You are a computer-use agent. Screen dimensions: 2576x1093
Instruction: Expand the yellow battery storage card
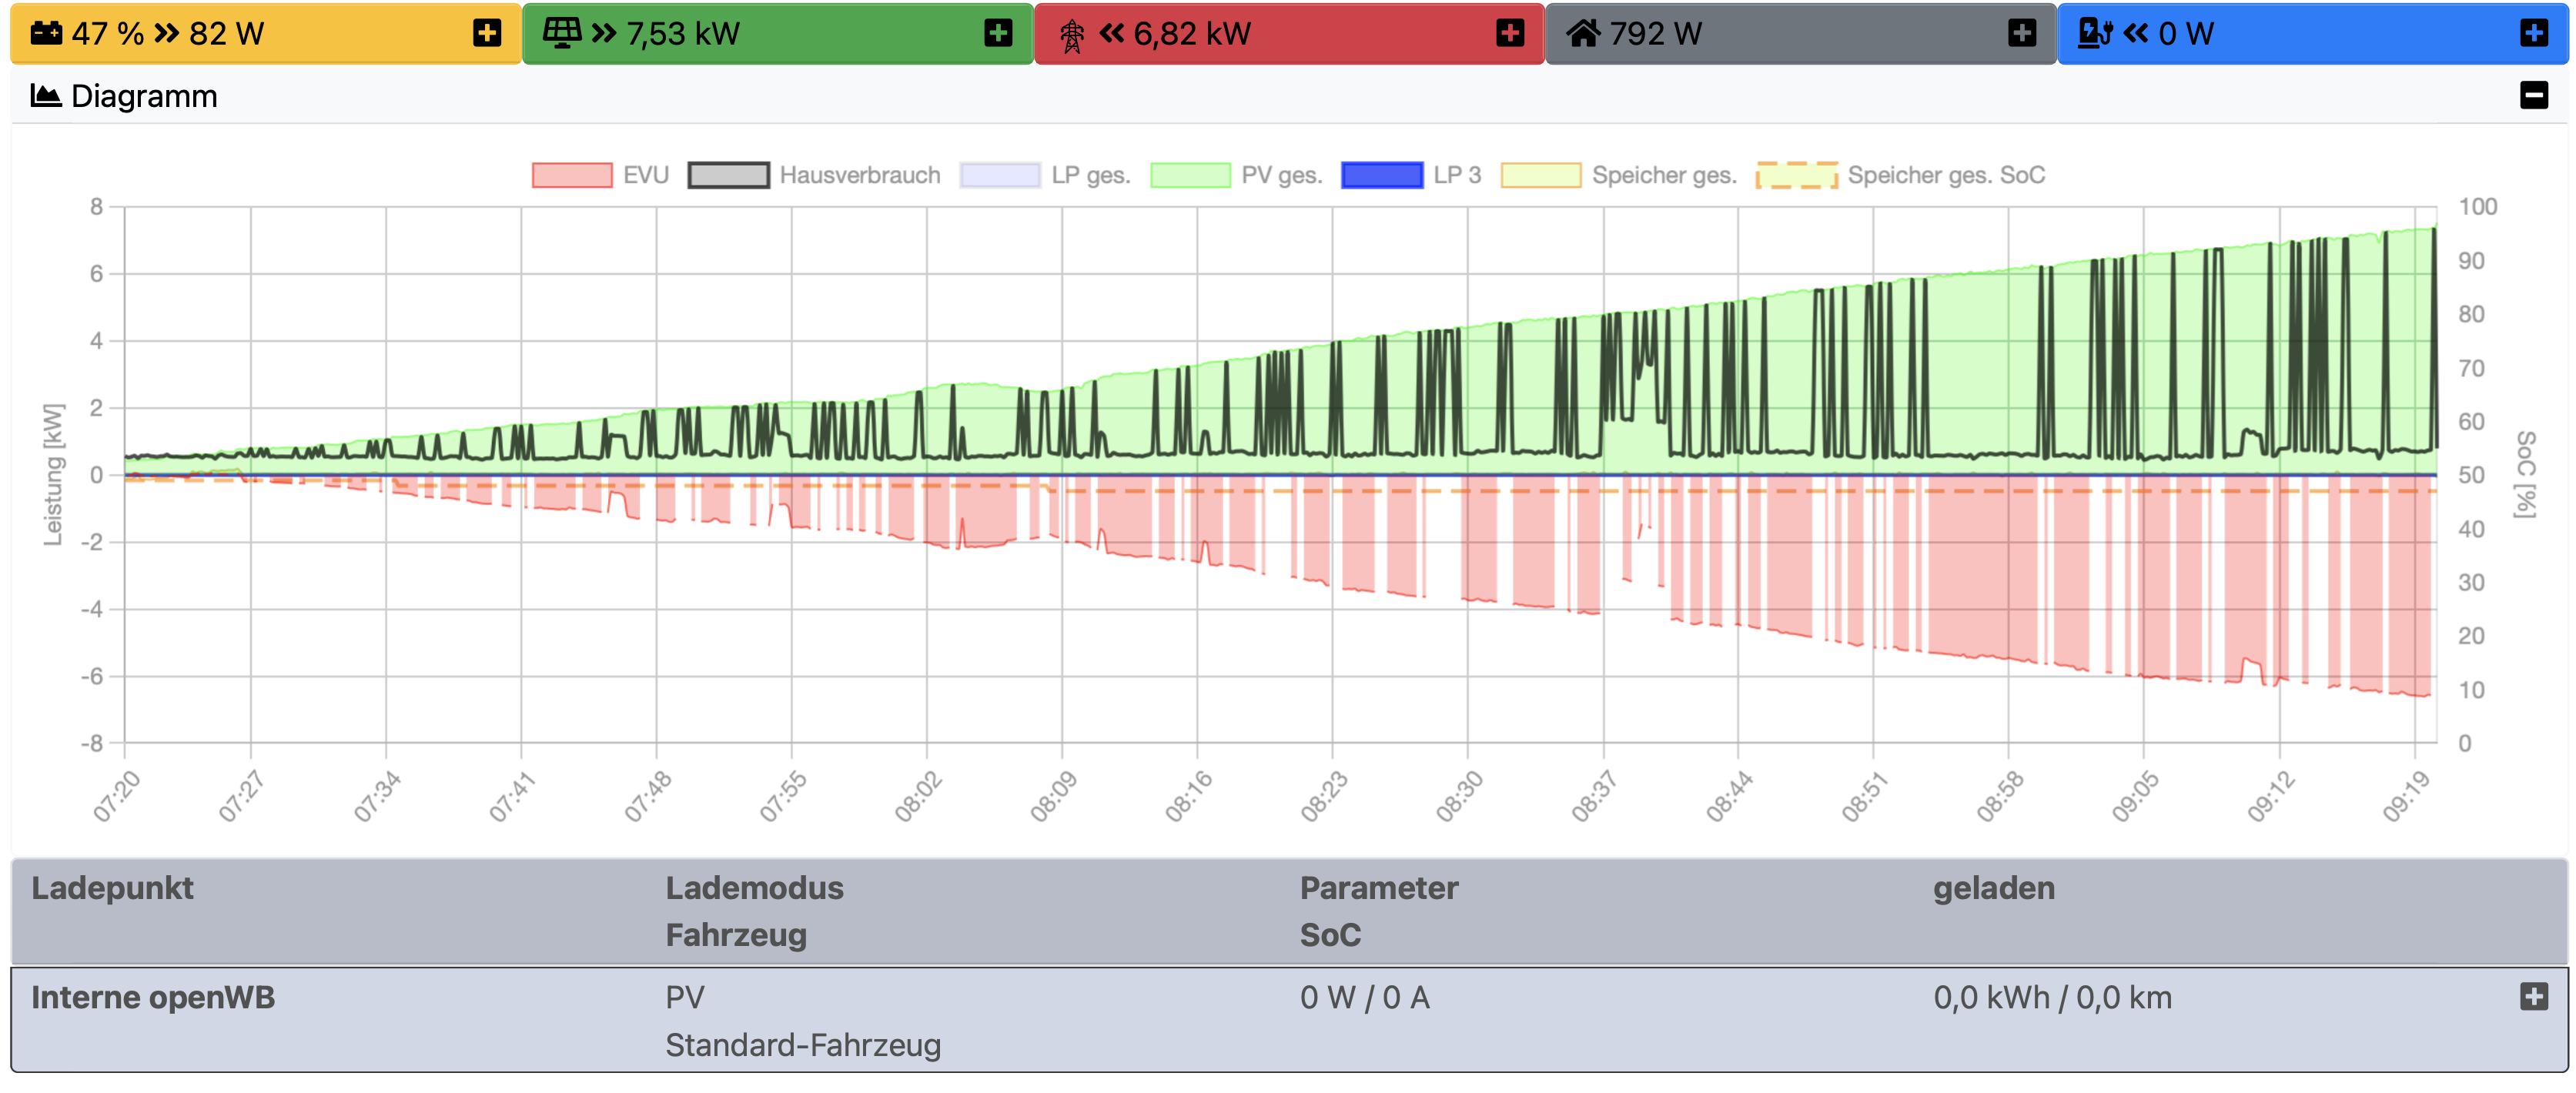click(487, 34)
